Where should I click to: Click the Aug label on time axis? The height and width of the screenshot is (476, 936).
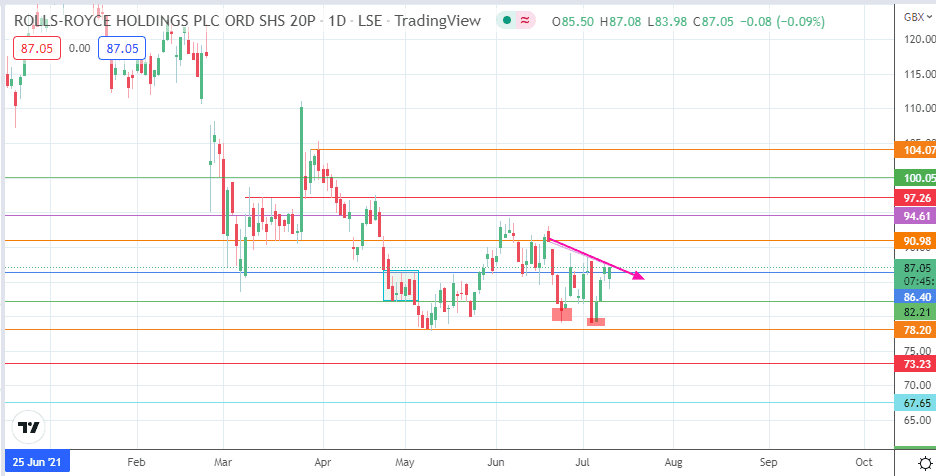[x=674, y=462]
